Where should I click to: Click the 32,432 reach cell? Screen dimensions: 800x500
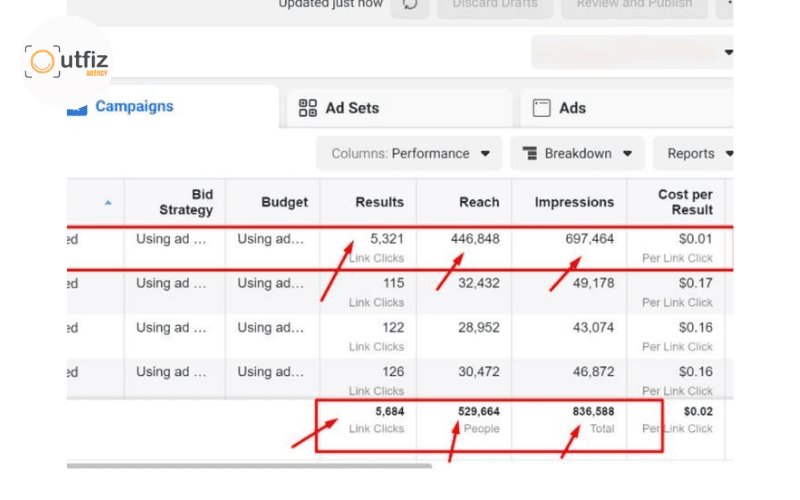pyautogui.click(x=479, y=283)
